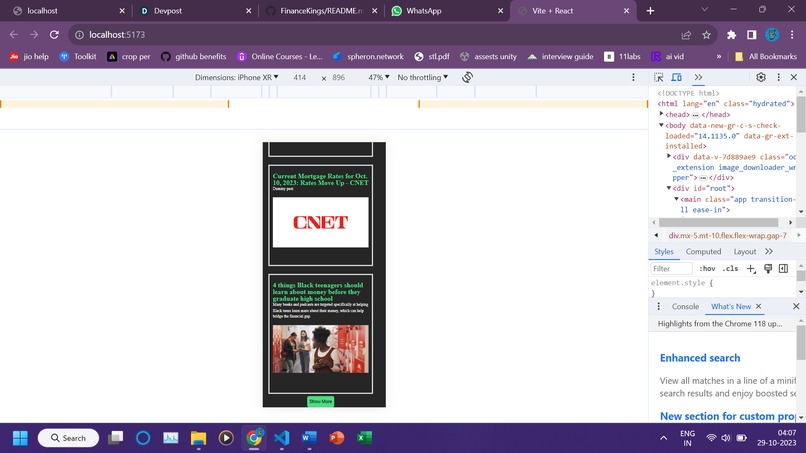Go back to the previous page

tap(14, 34)
